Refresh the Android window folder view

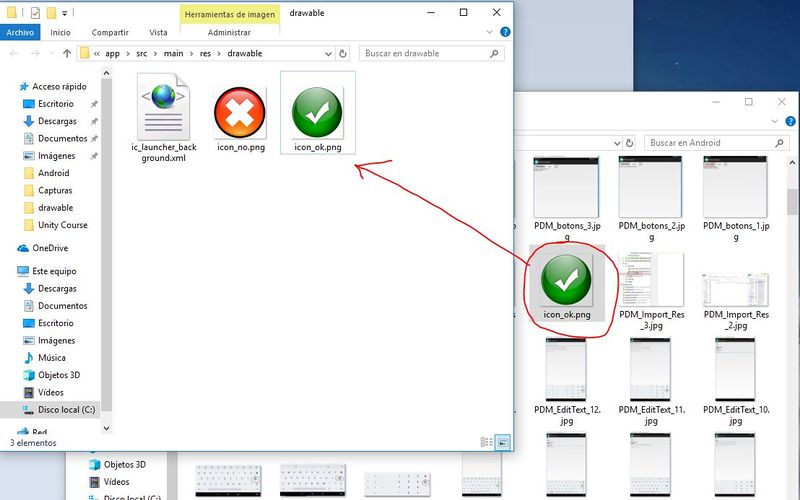click(630, 143)
